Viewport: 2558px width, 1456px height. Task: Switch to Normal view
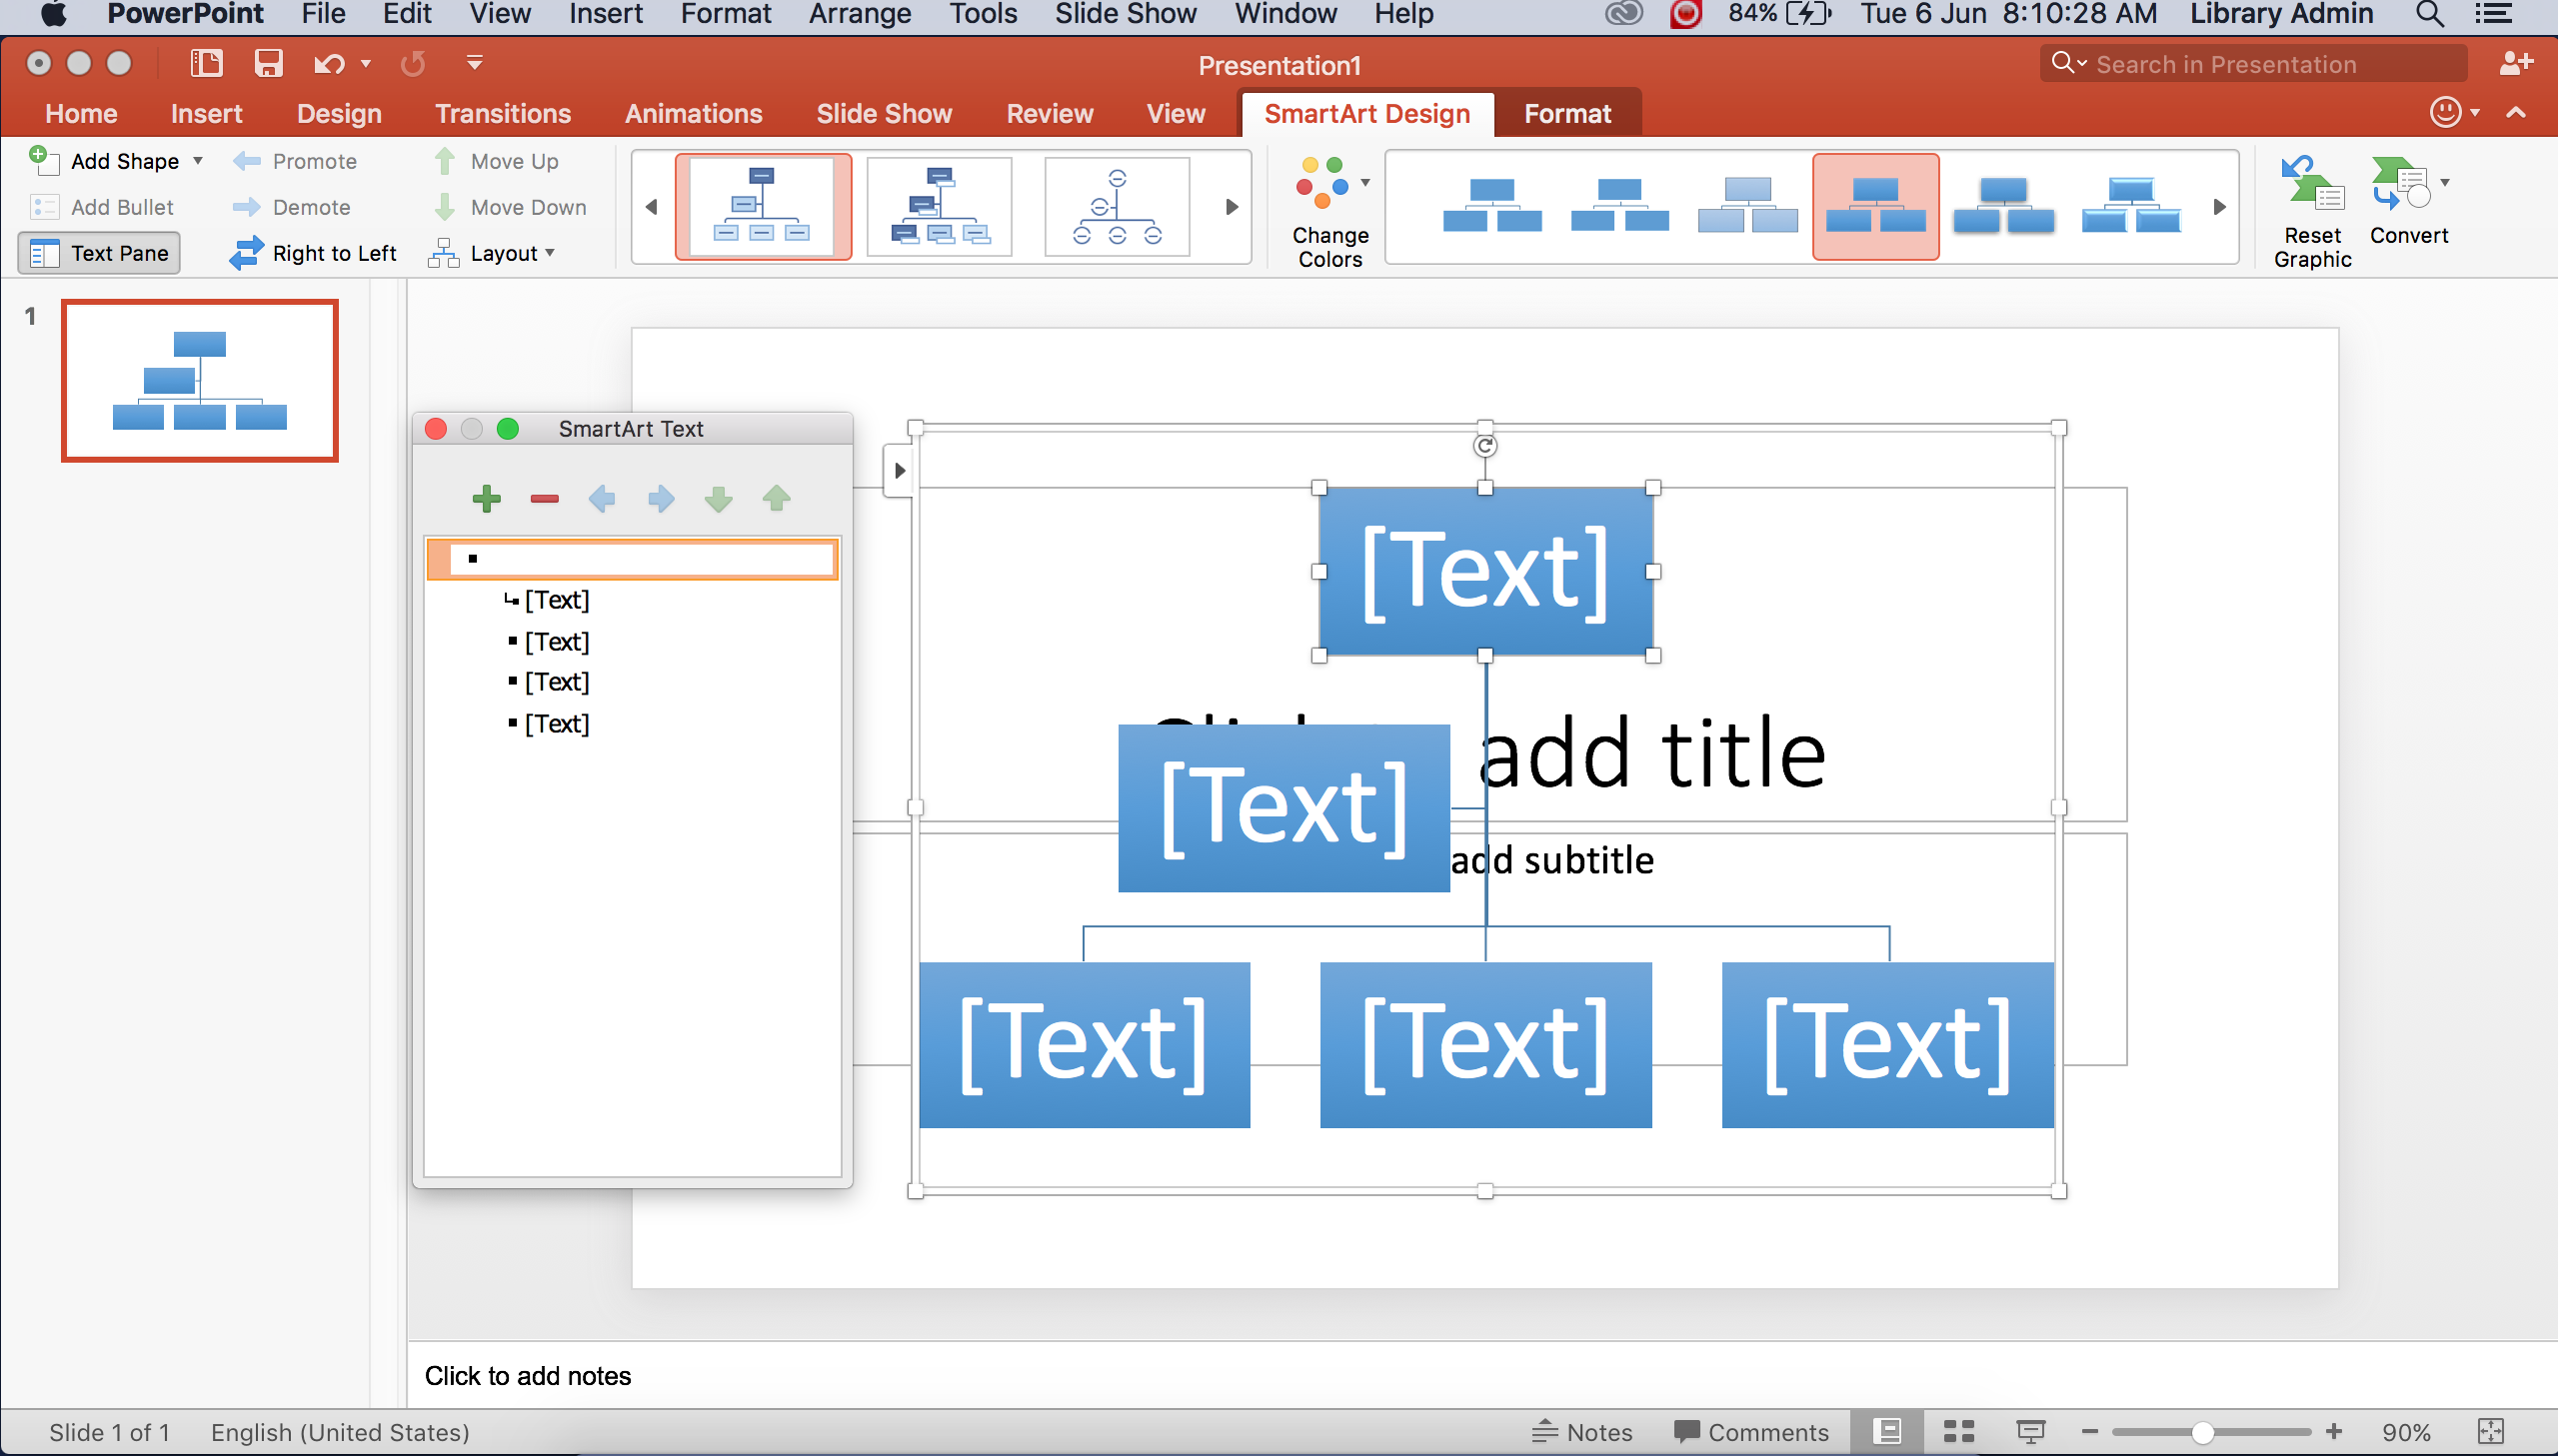1887,1432
